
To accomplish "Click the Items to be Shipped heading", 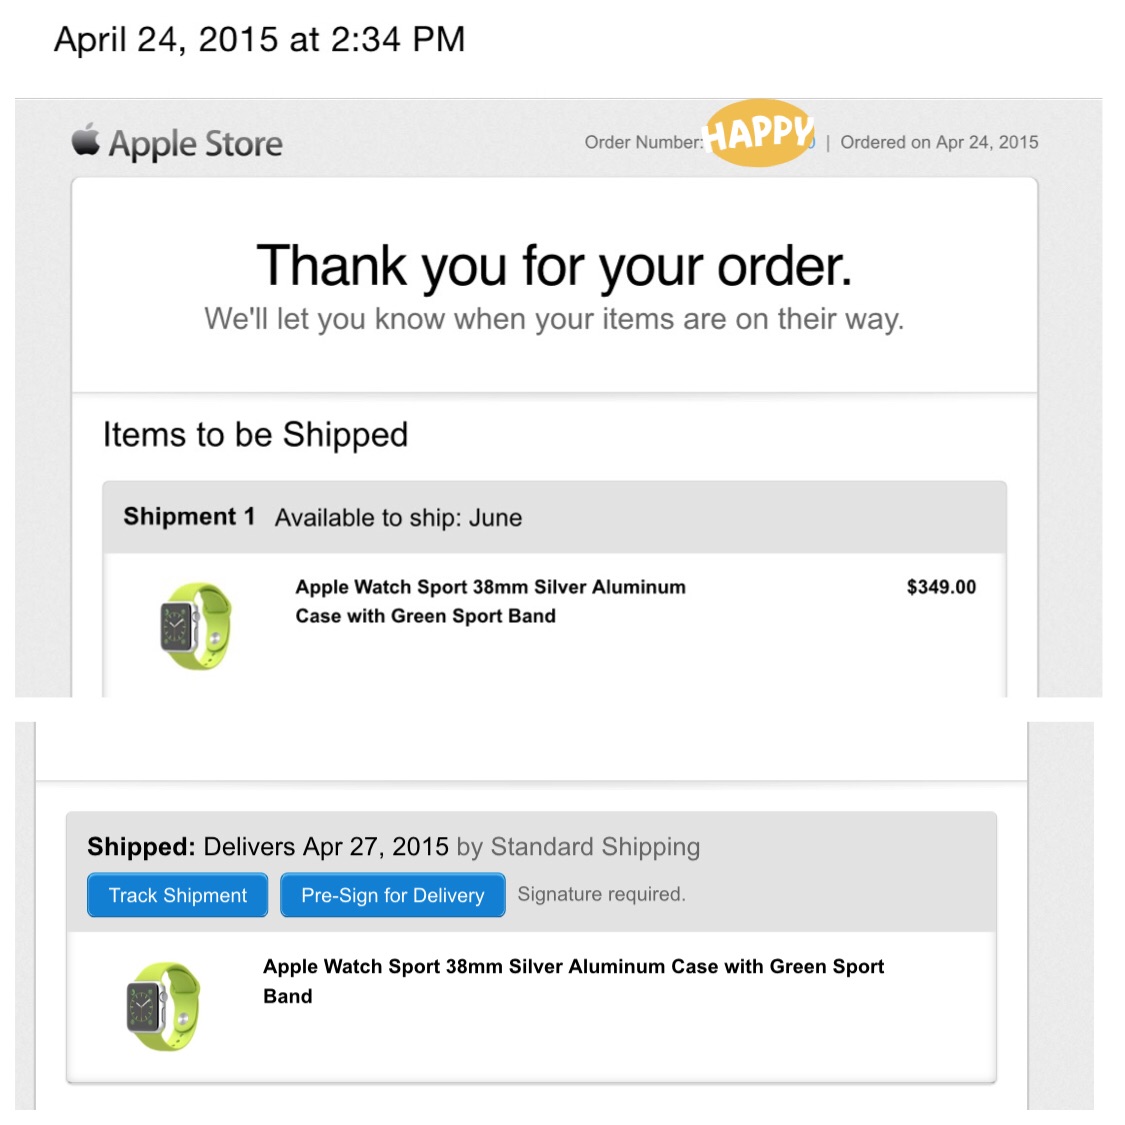I will [x=255, y=435].
